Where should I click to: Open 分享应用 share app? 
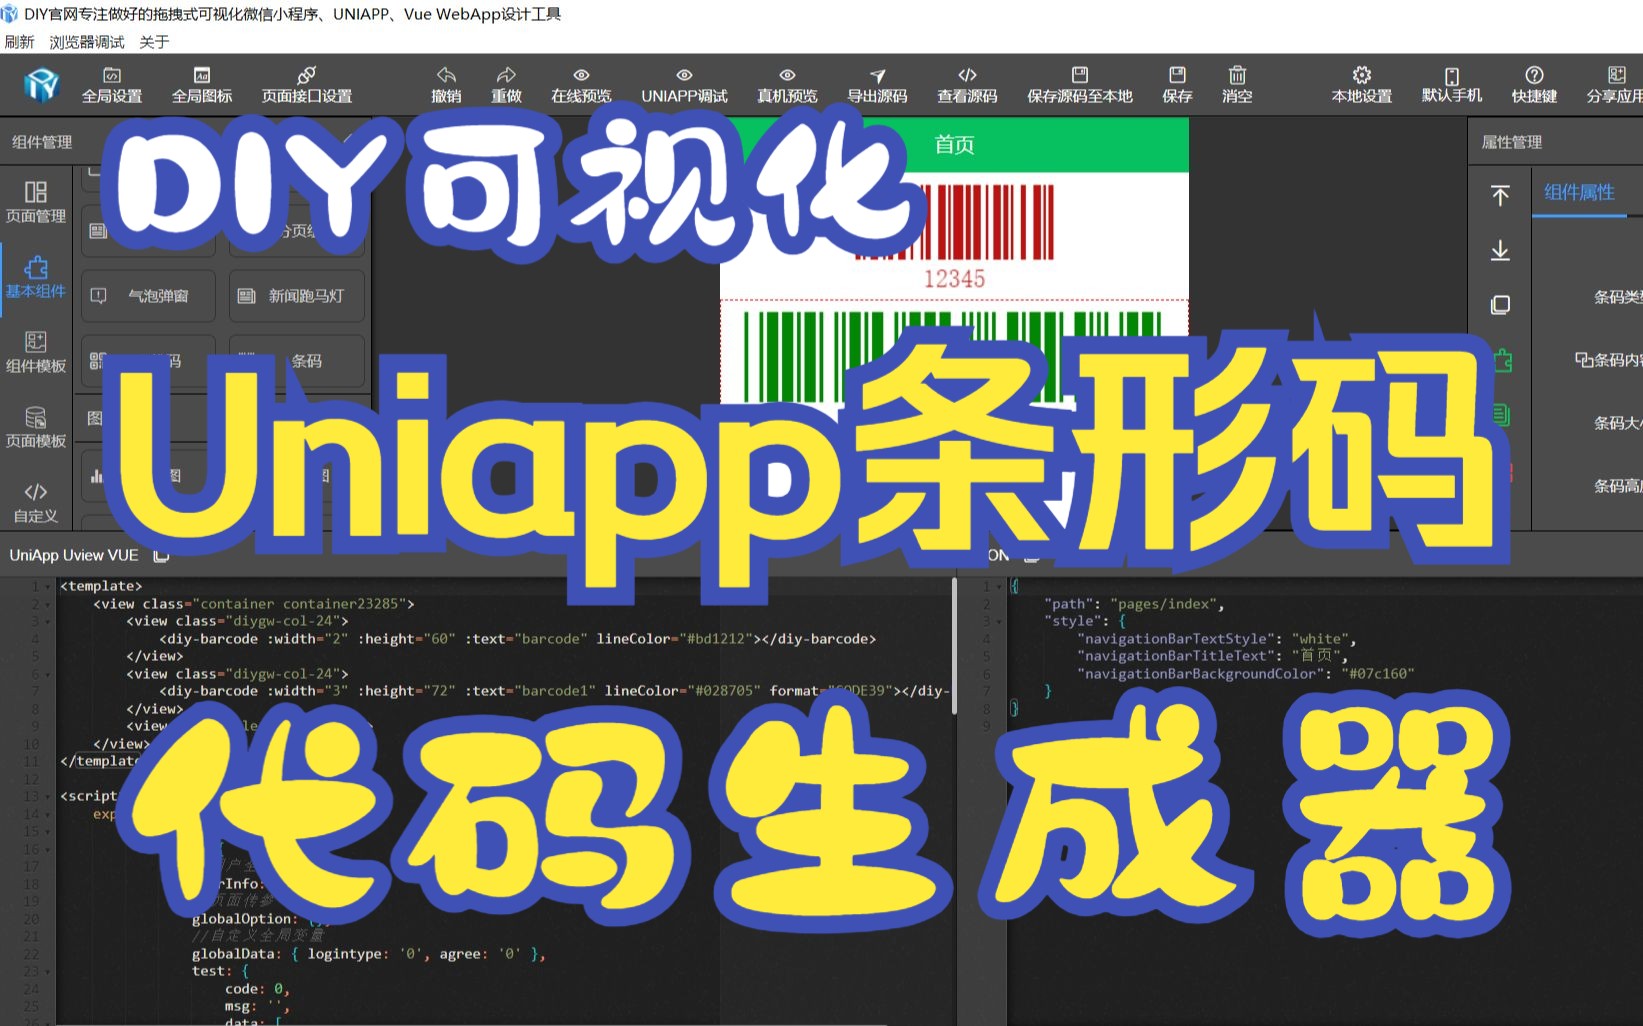(1614, 85)
